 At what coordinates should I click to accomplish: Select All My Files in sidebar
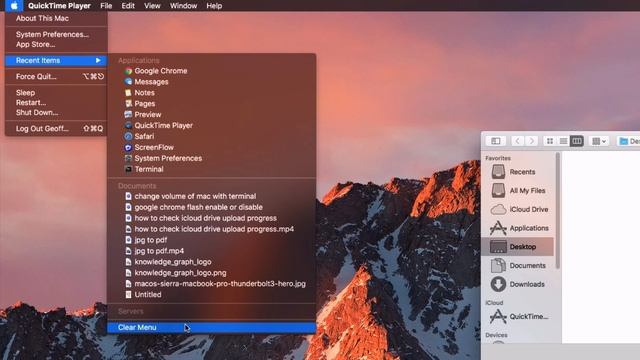518,191
